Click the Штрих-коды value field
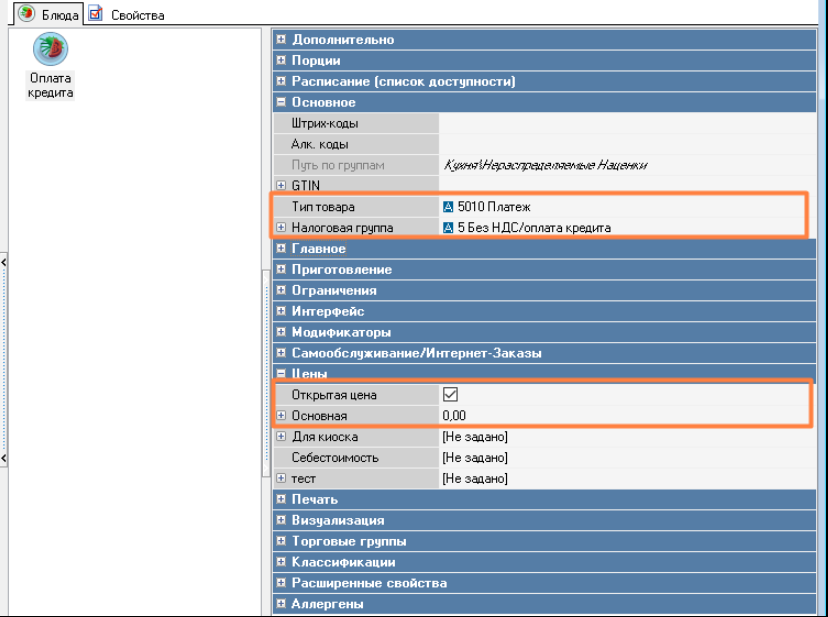Viewport: 828px width, 617px height. click(x=620, y=124)
